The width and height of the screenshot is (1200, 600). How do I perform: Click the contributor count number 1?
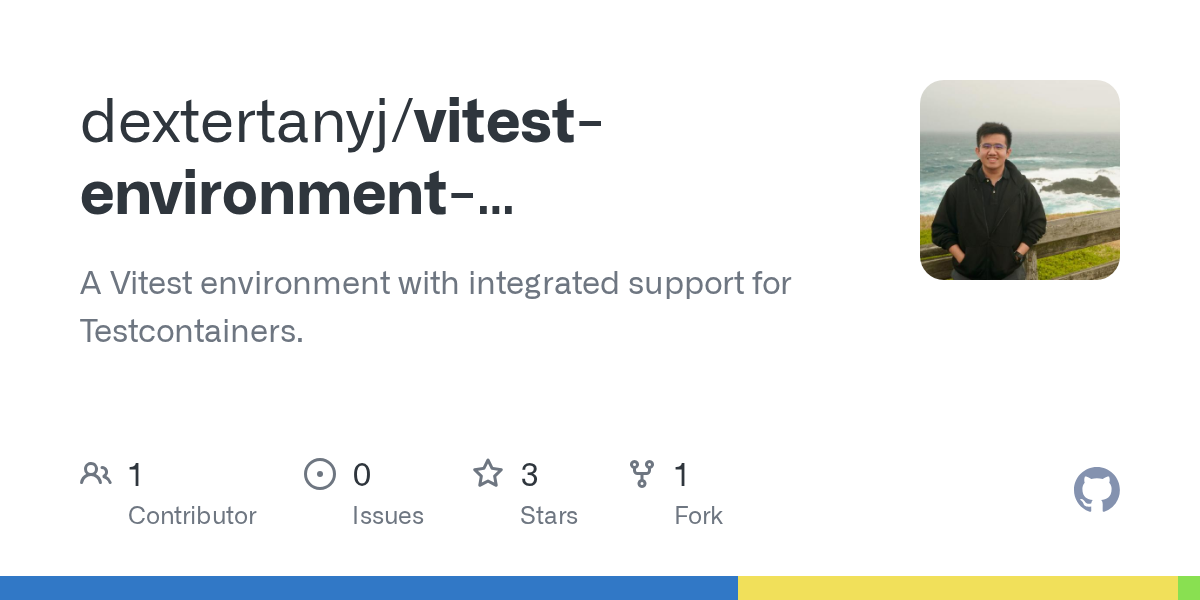coord(135,475)
